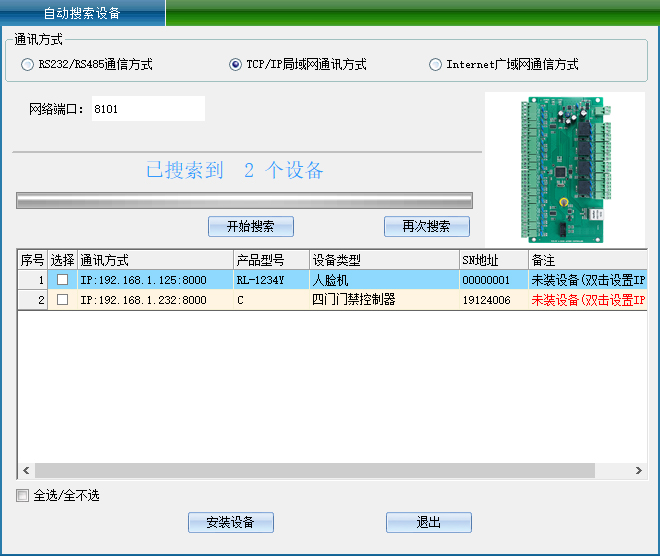Click the 未装设备 remark in row 1

pyautogui.click(x=588, y=280)
